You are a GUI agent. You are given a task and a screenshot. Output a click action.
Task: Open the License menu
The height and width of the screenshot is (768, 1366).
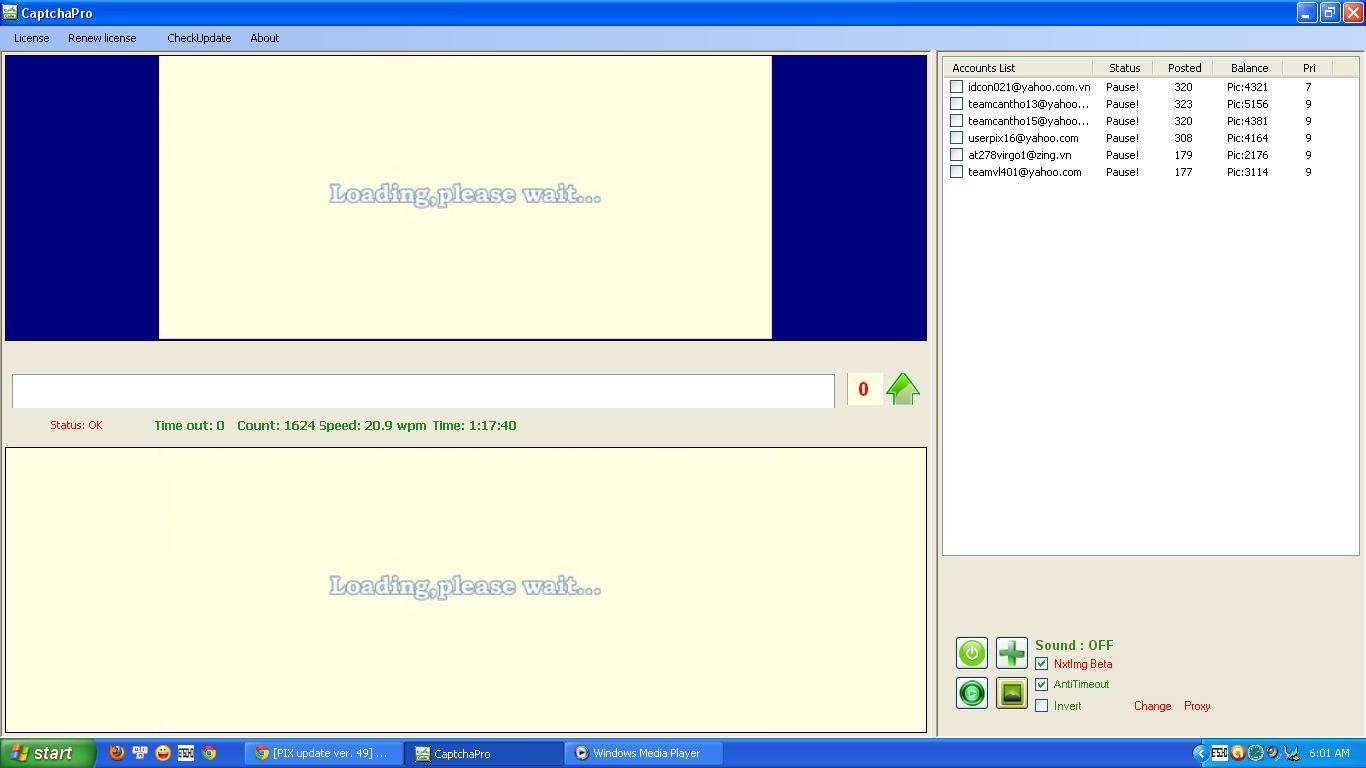pyautogui.click(x=32, y=38)
